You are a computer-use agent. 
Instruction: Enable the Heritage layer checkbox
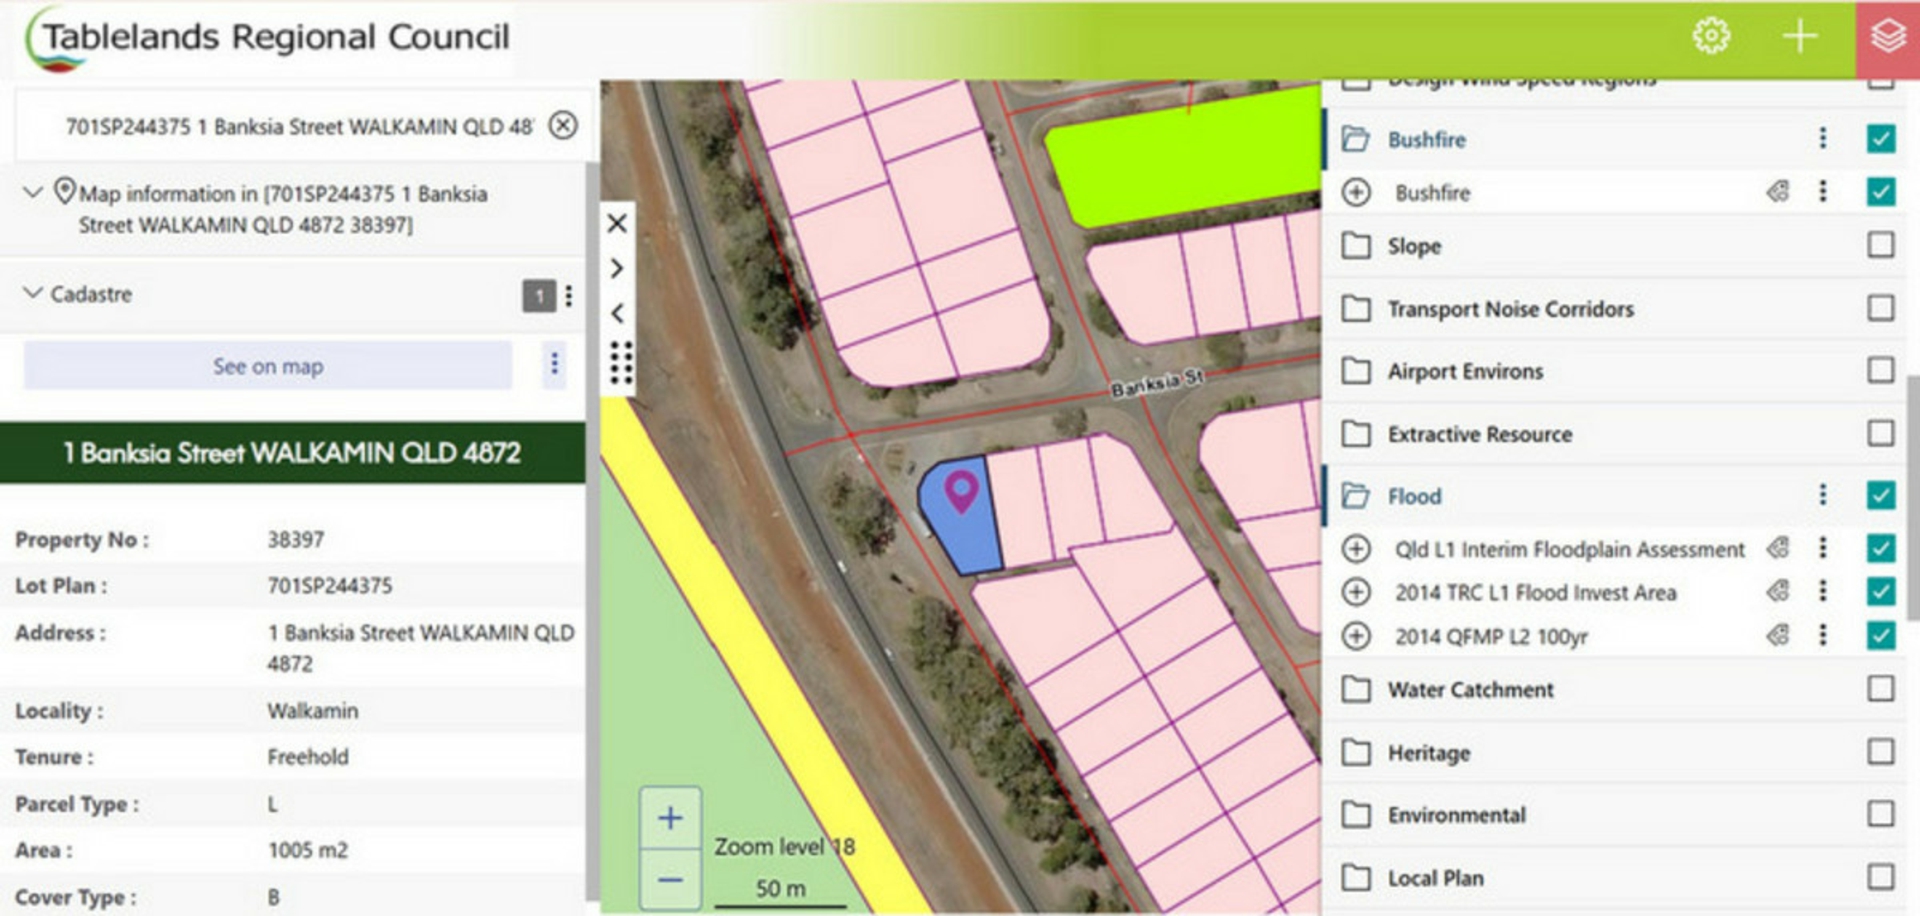pyautogui.click(x=1880, y=752)
